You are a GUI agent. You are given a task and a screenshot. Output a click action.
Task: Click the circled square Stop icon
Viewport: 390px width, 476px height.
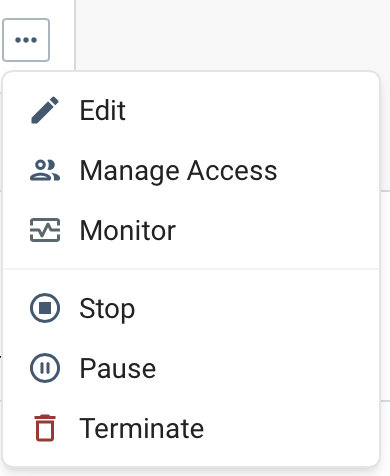pyautogui.click(x=45, y=308)
